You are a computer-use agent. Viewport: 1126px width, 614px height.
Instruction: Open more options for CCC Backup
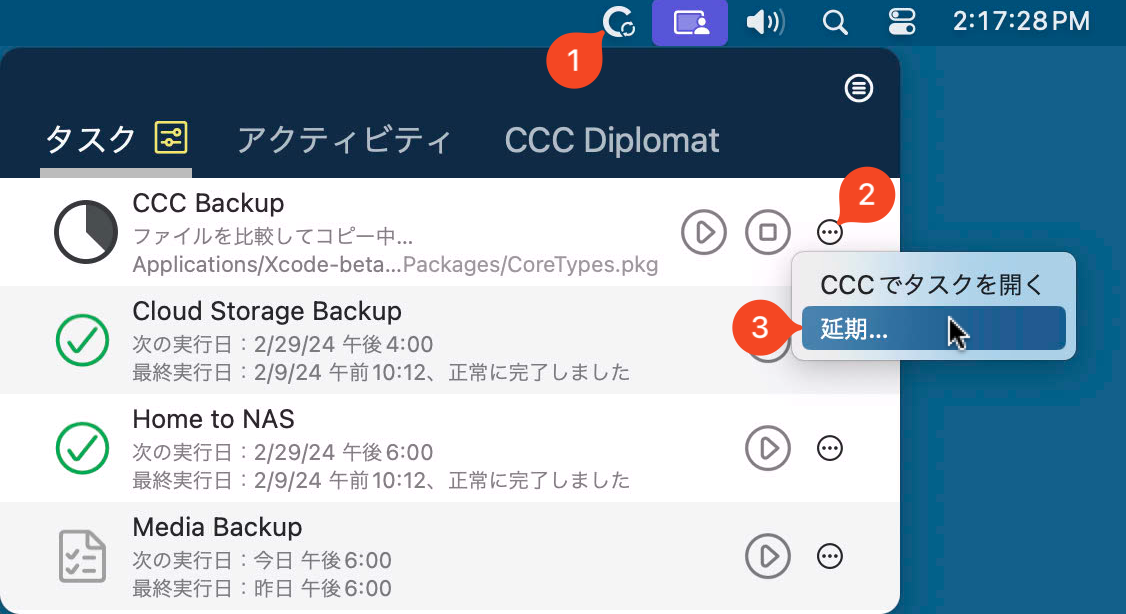coord(829,232)
